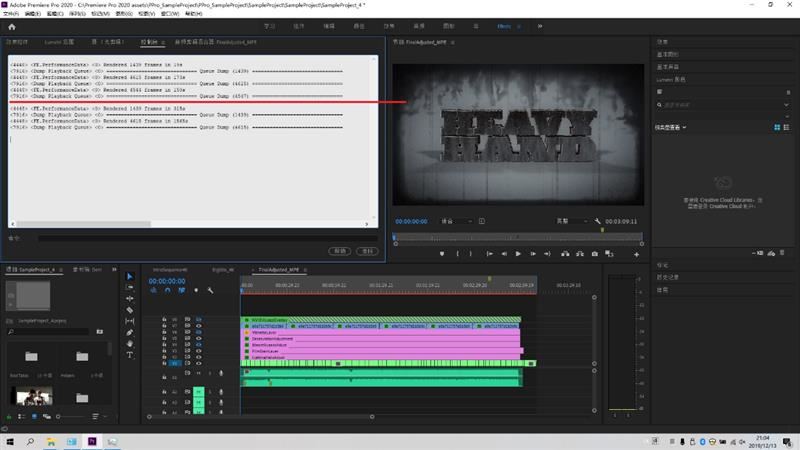Toggle insert sequences as nests option
Screen dimensions: 800x450
pyautogui.click(x=154, y=290)
